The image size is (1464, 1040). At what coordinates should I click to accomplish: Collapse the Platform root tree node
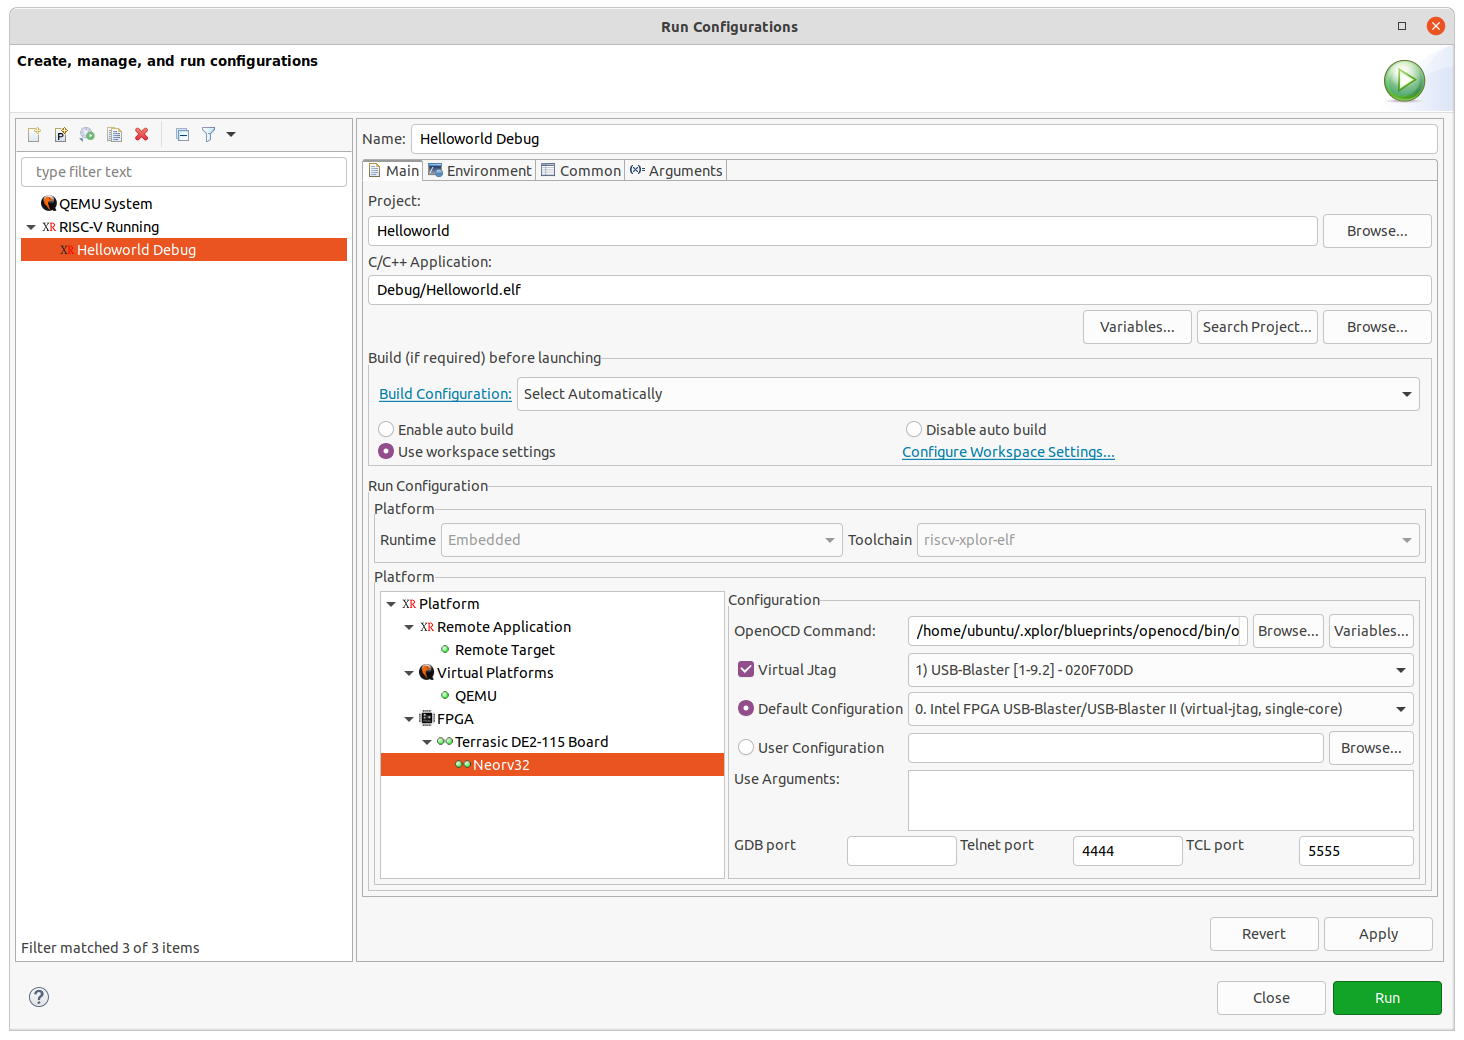pos(391,604)
